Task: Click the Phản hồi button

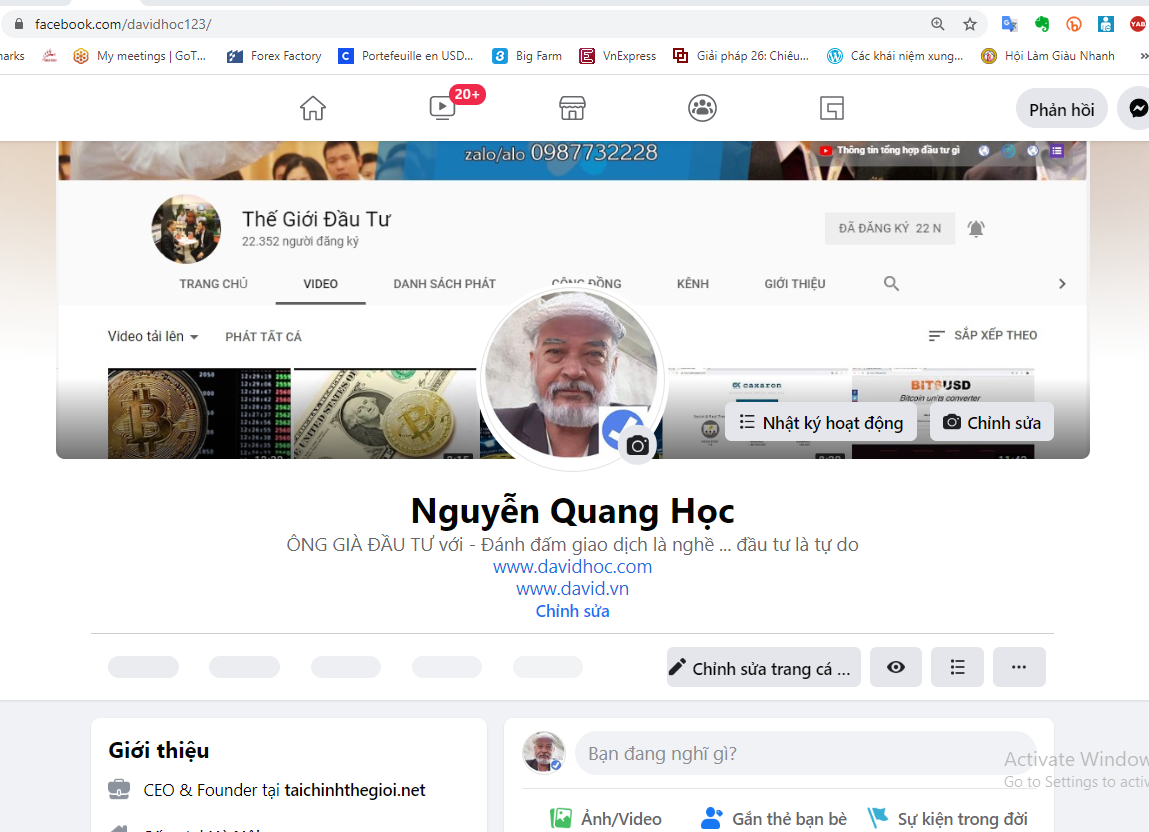Action: click(x=1061, y=109)
